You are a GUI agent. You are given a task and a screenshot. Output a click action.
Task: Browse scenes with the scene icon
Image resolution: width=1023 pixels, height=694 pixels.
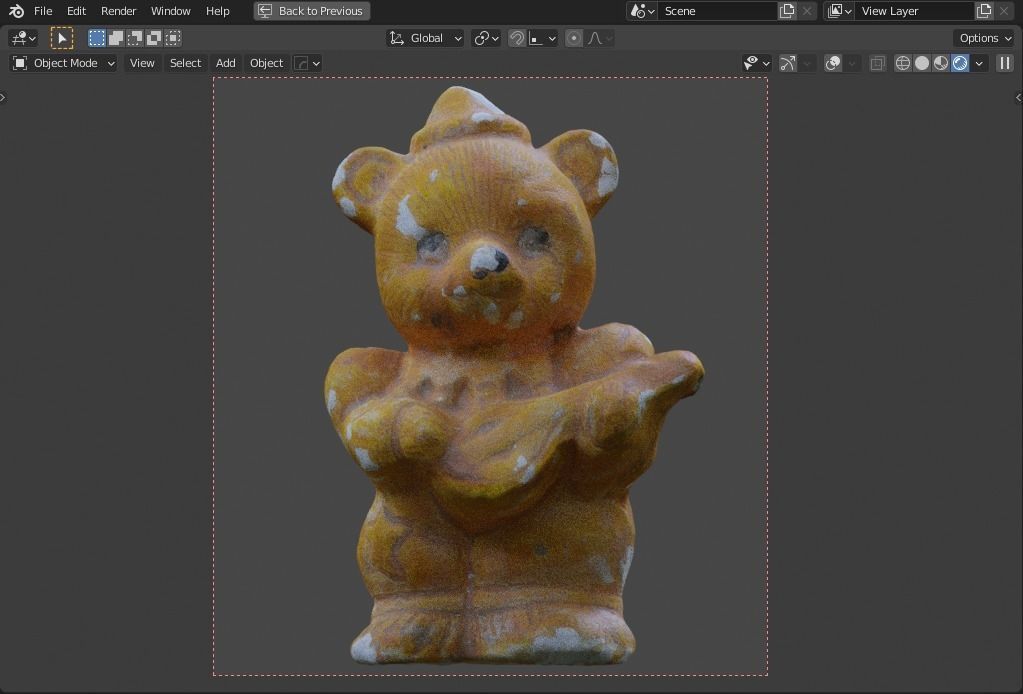[x=642, y=11]
